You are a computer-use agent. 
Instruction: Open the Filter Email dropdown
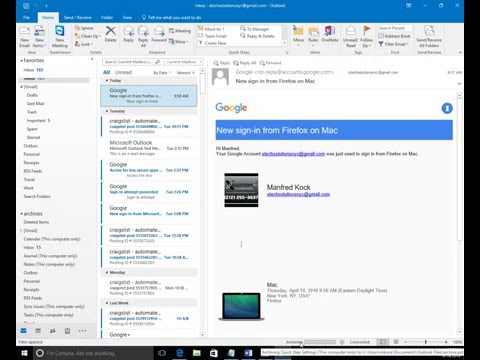coord(393,44)
